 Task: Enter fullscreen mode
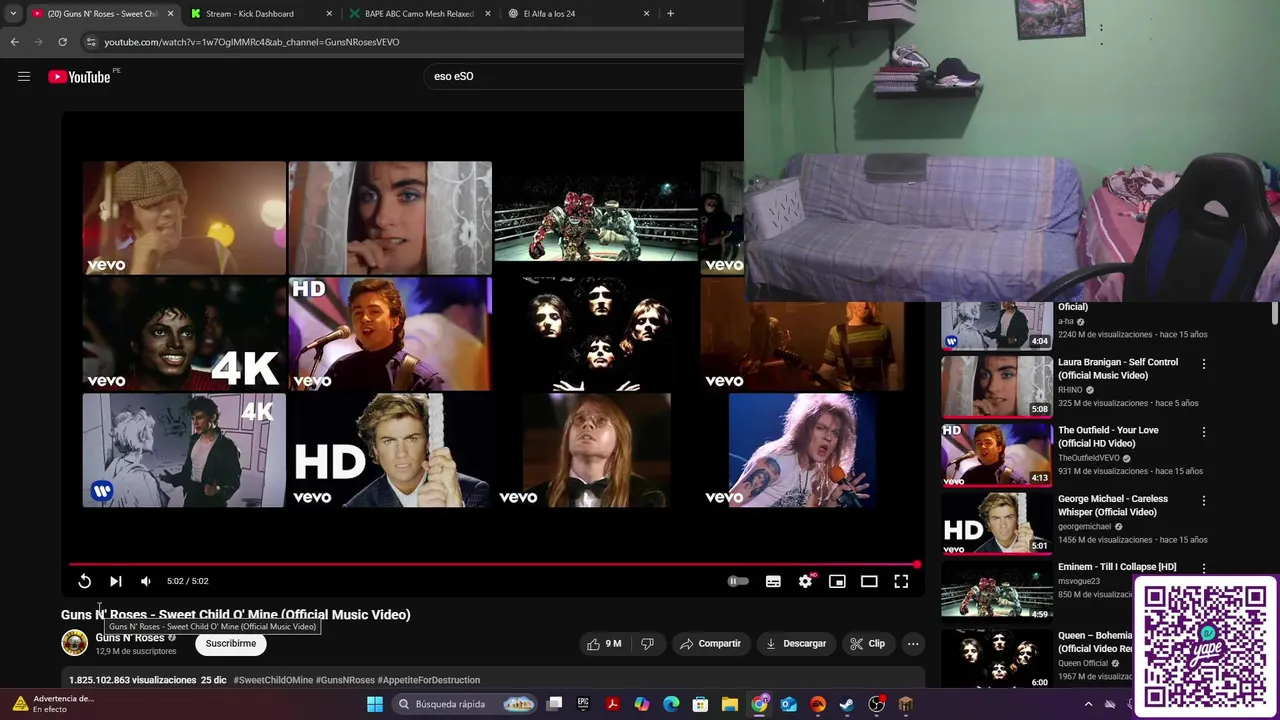tap(901, 581)
